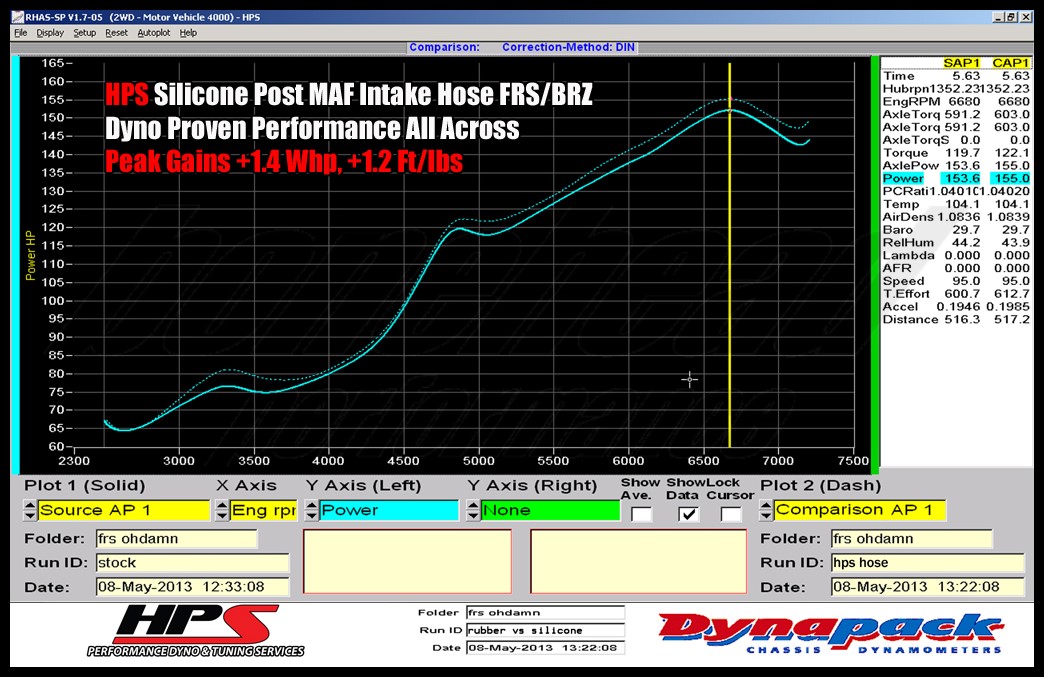The height and width of the screenshot is (677, 1044).
Task: Click the Speed row label
Action: [x=904, y=281]
